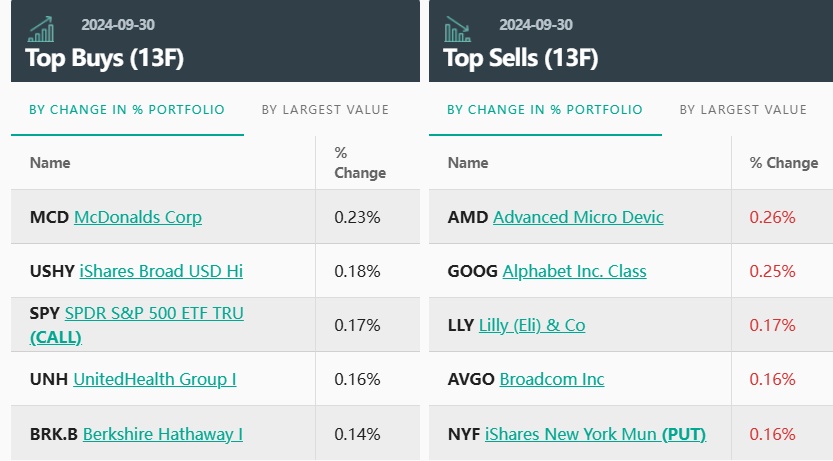
Task: Switch Top Sells to 'By Largest Value' tab
Action: click(x=743, y=110)
